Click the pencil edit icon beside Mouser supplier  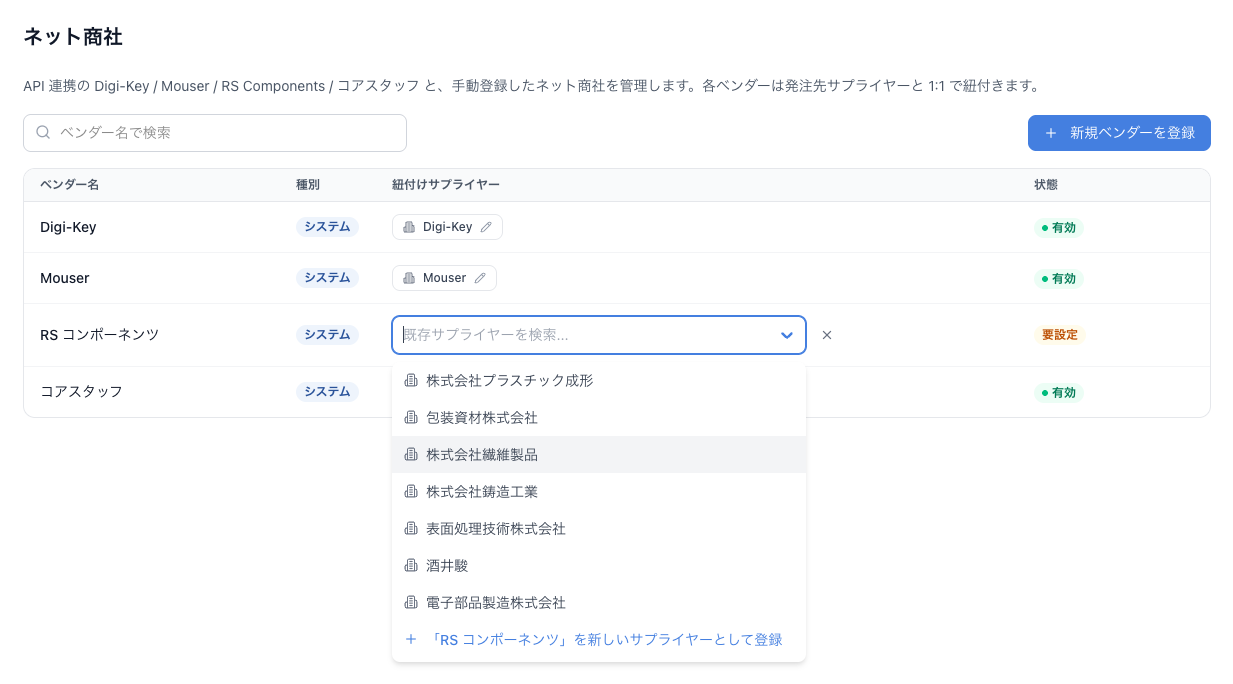point(480,278)
